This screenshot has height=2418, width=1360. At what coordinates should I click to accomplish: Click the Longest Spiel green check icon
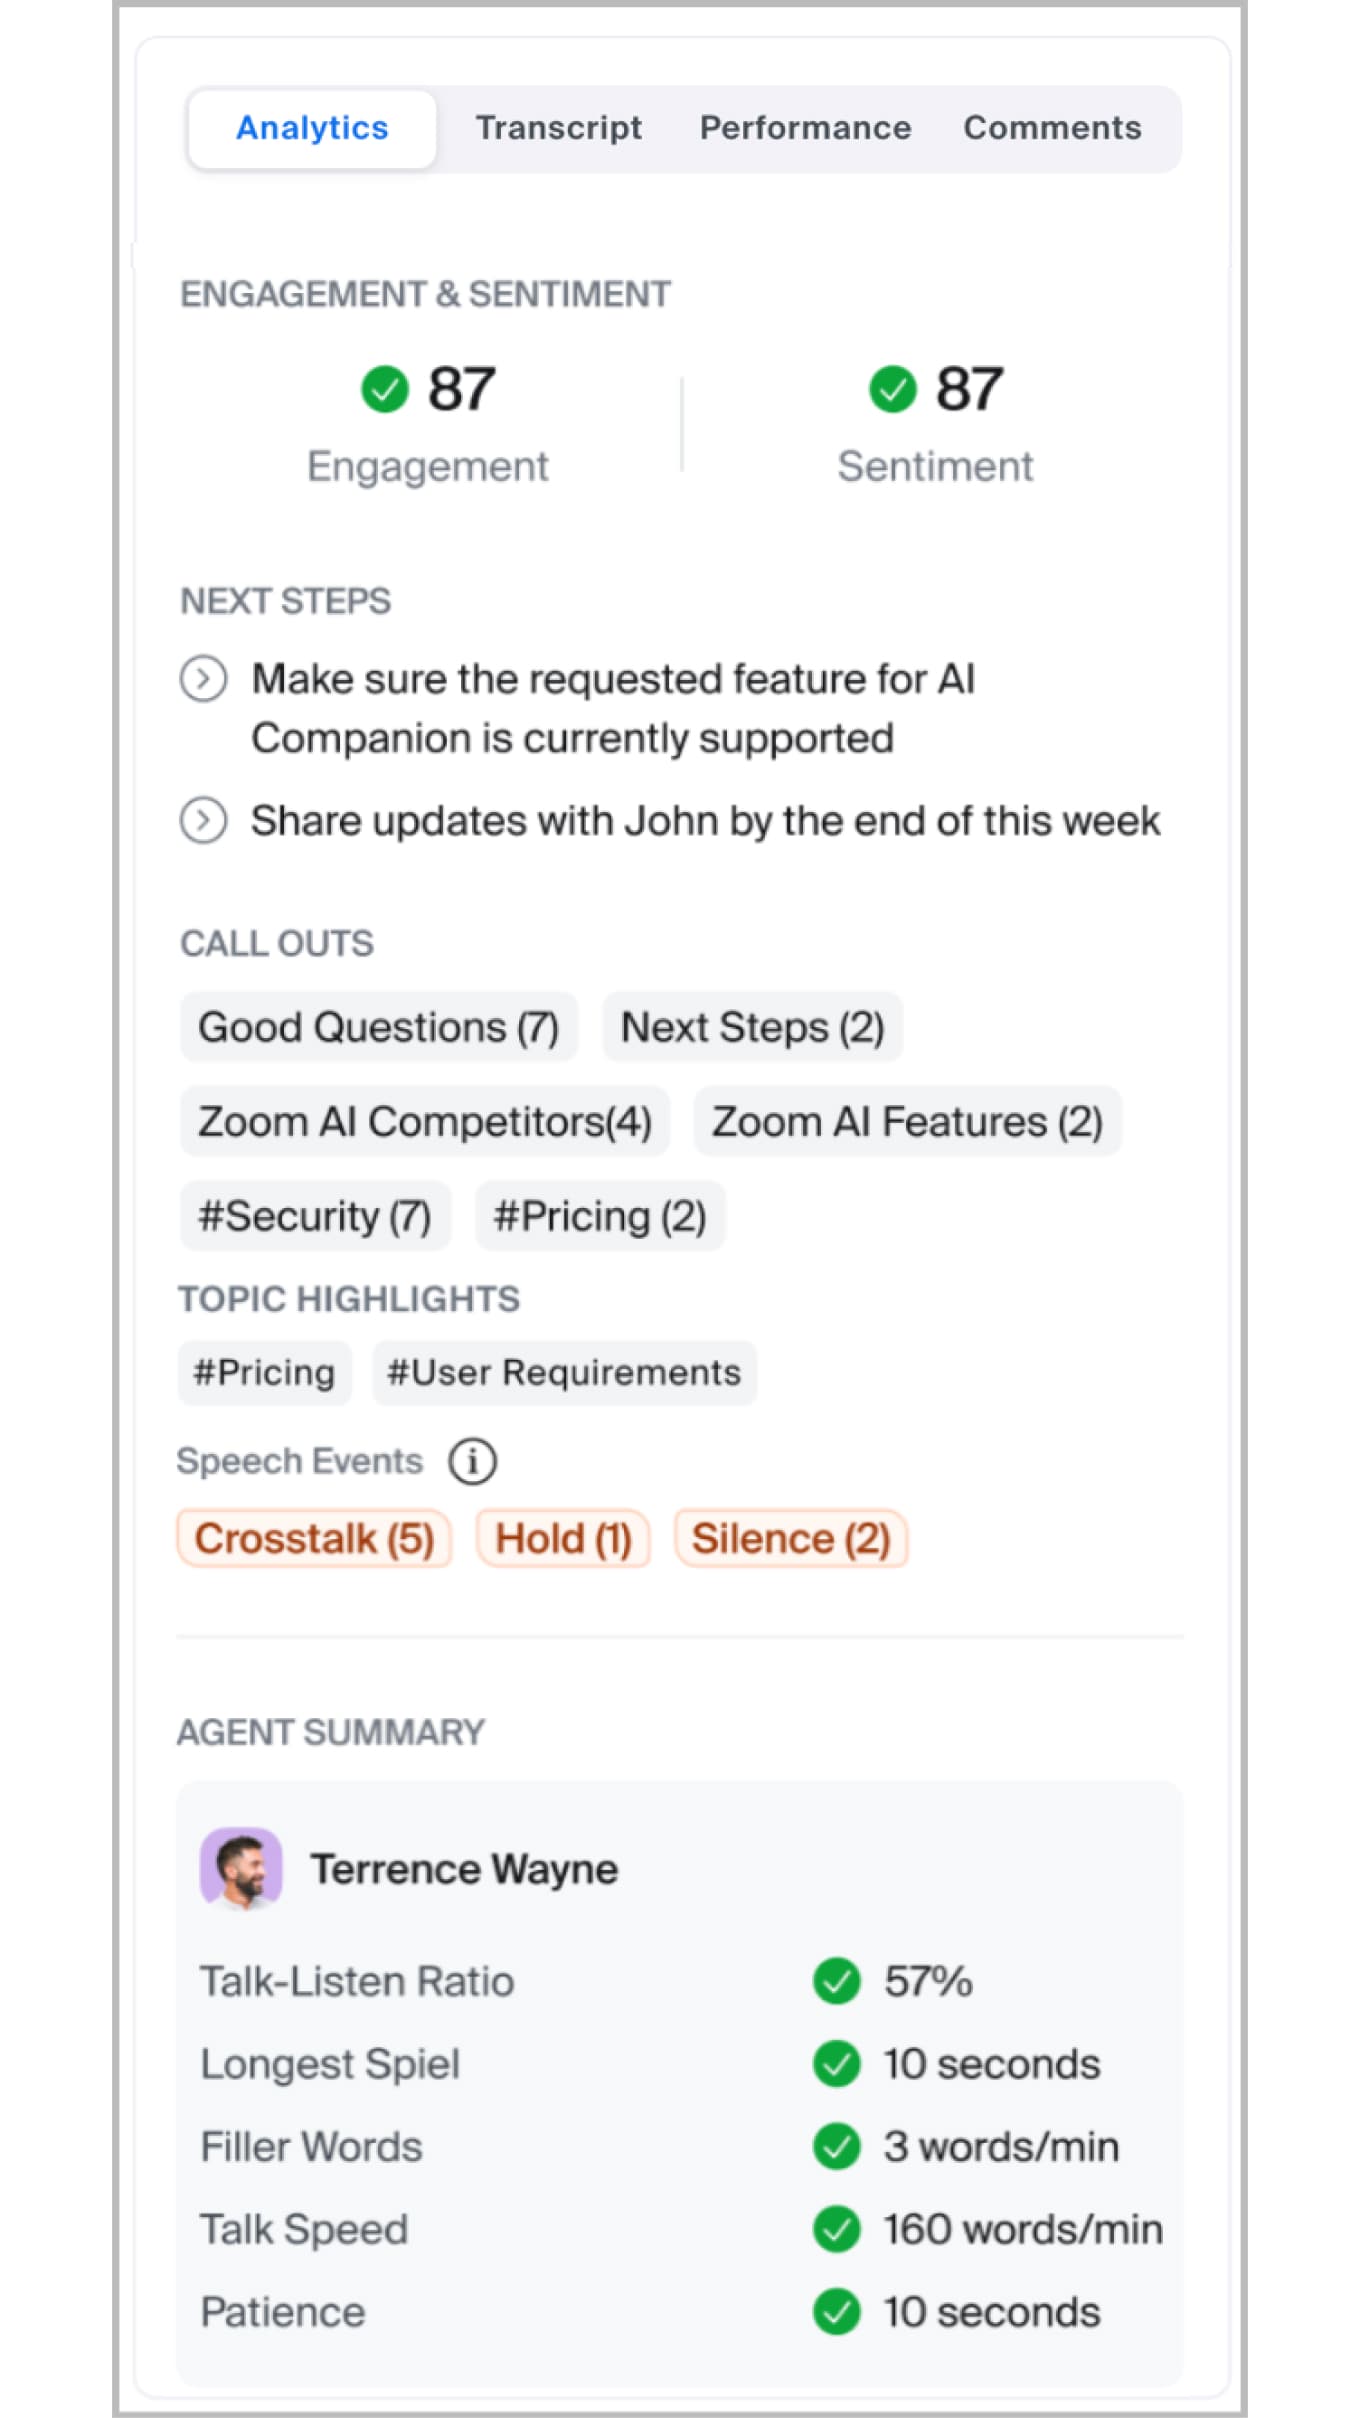[x=836, y=2064]
